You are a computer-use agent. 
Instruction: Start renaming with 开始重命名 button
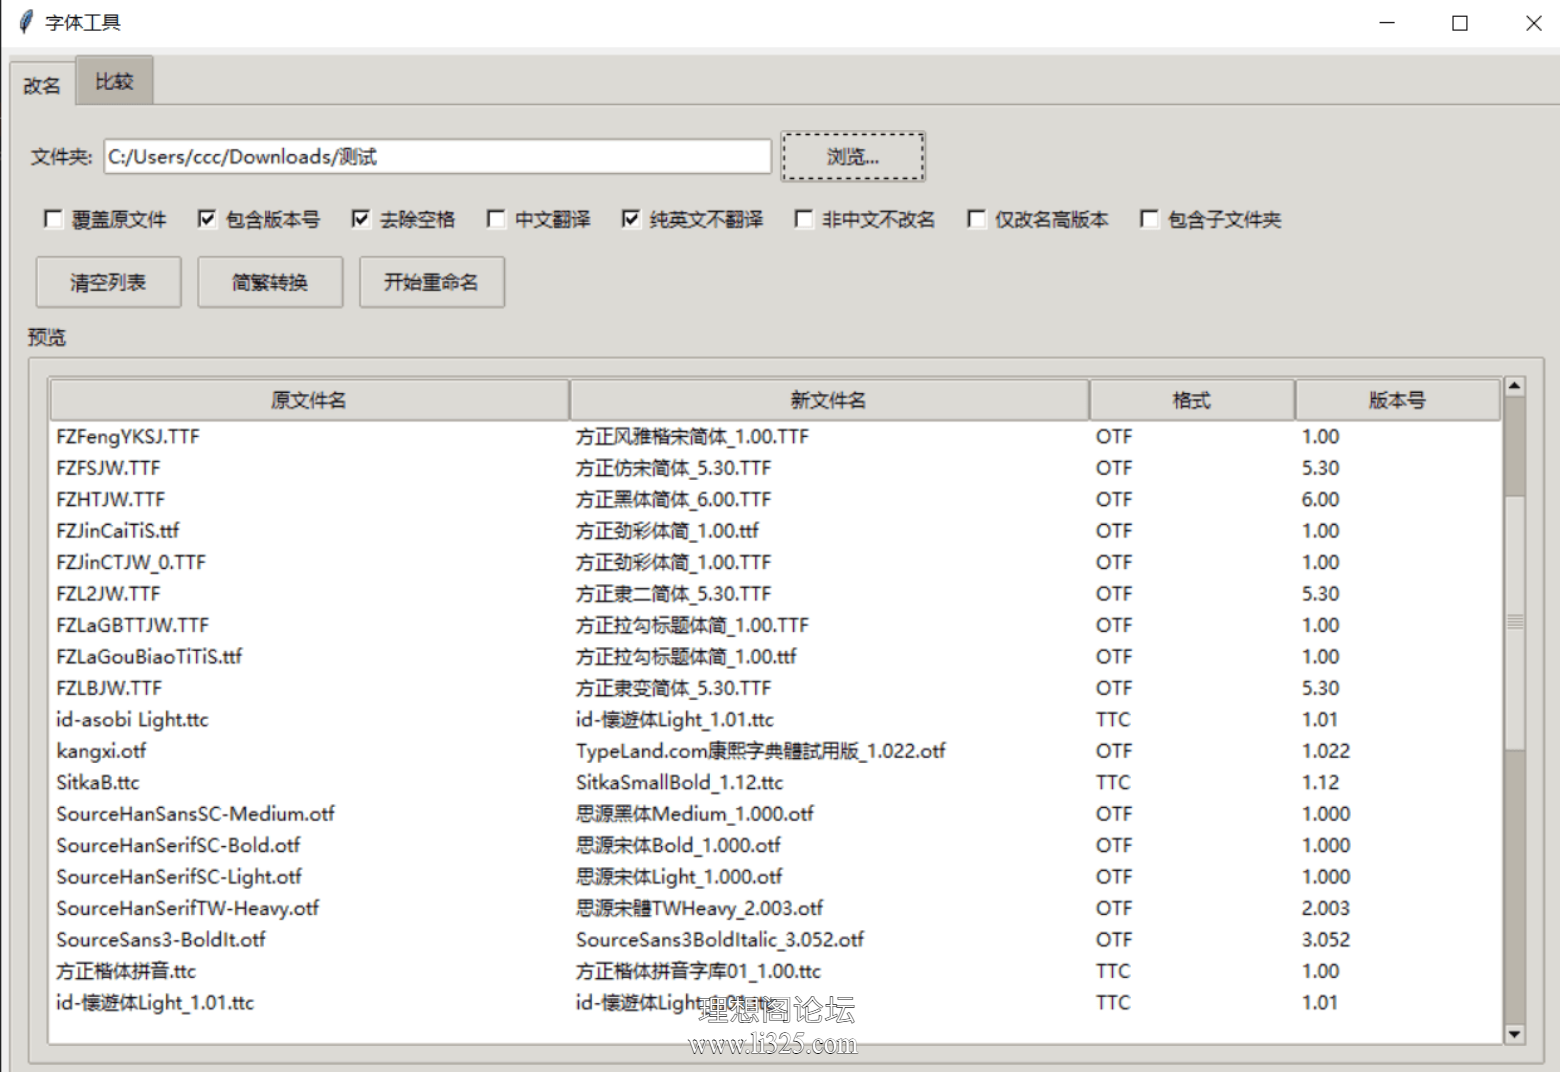431,282
